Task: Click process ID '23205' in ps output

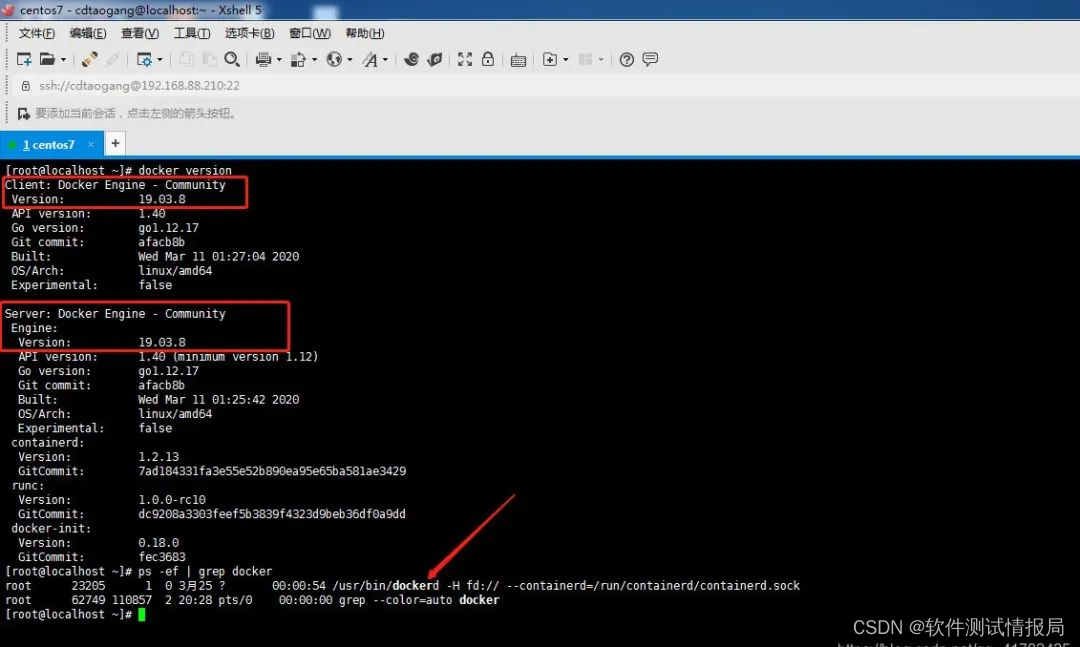Action: point(88,586)
